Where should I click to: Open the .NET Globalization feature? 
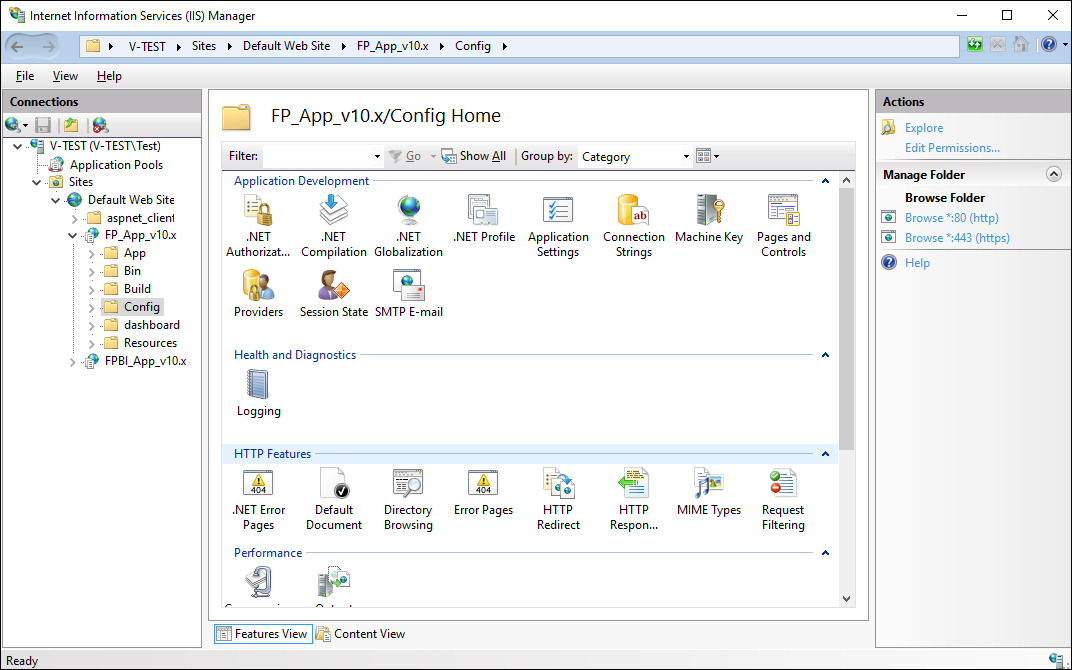(408, 226)
